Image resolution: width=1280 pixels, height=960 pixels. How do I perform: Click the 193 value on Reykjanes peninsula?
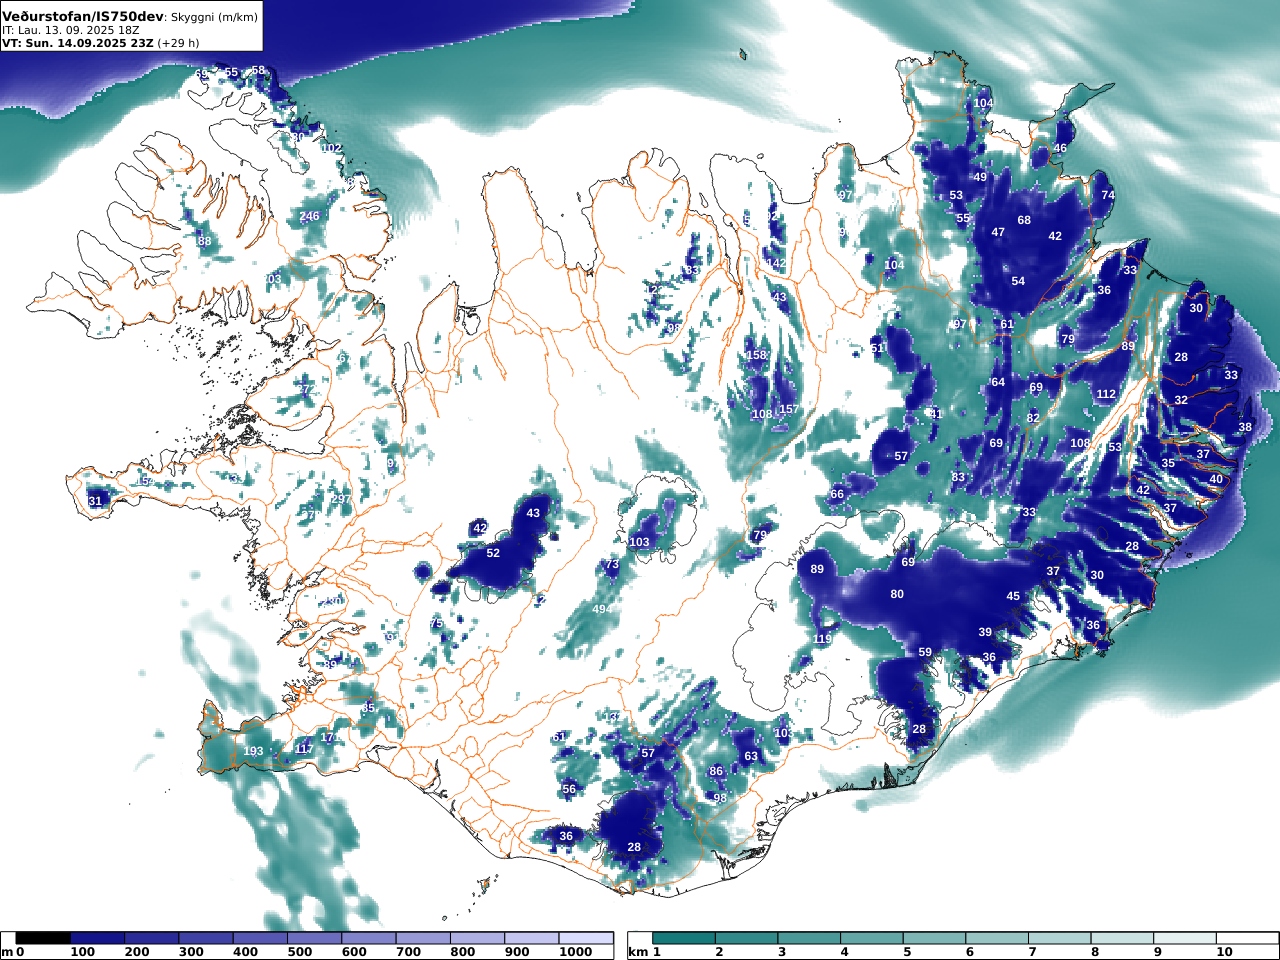(x=254, y=751)
